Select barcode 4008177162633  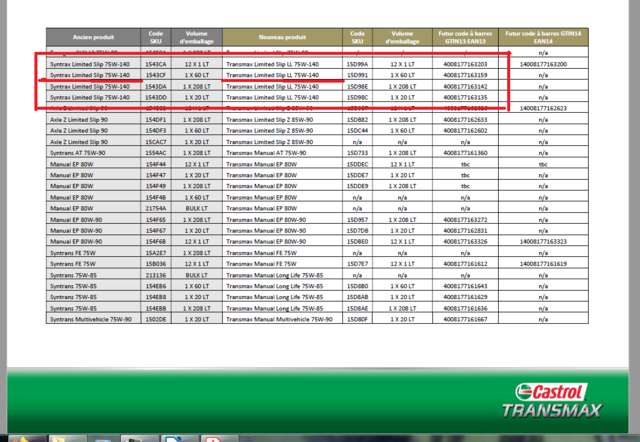pos(465,120)
